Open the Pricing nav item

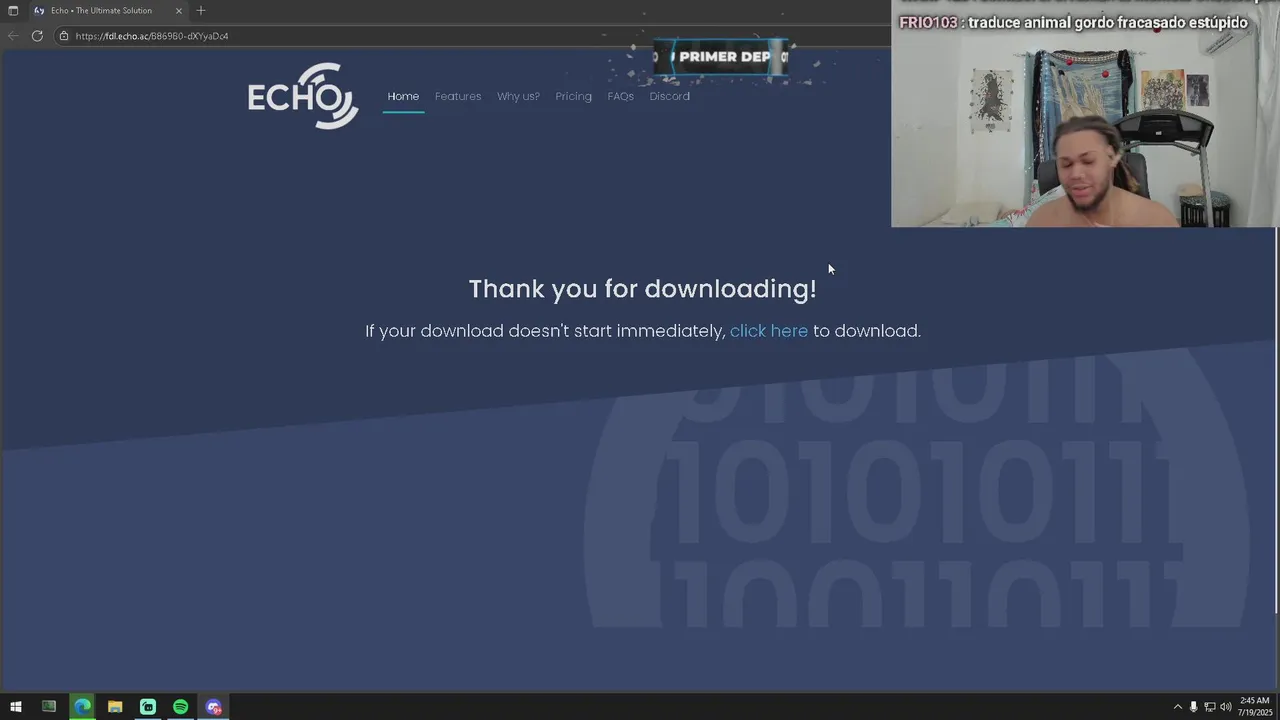(x=574, y=96)
